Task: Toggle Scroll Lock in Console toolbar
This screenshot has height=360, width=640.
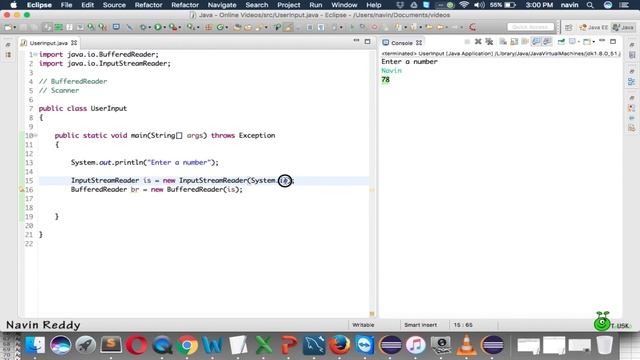Action: coord(514,42)
